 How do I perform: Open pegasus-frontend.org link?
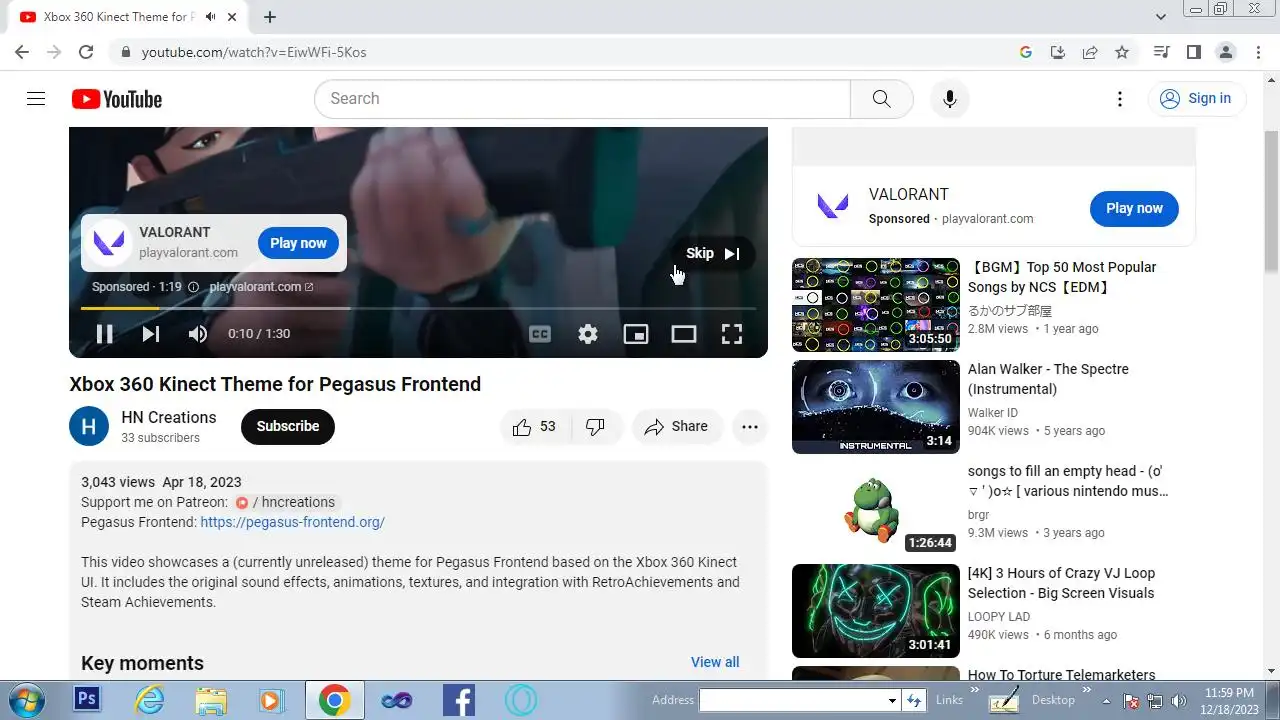click(292, 522)
